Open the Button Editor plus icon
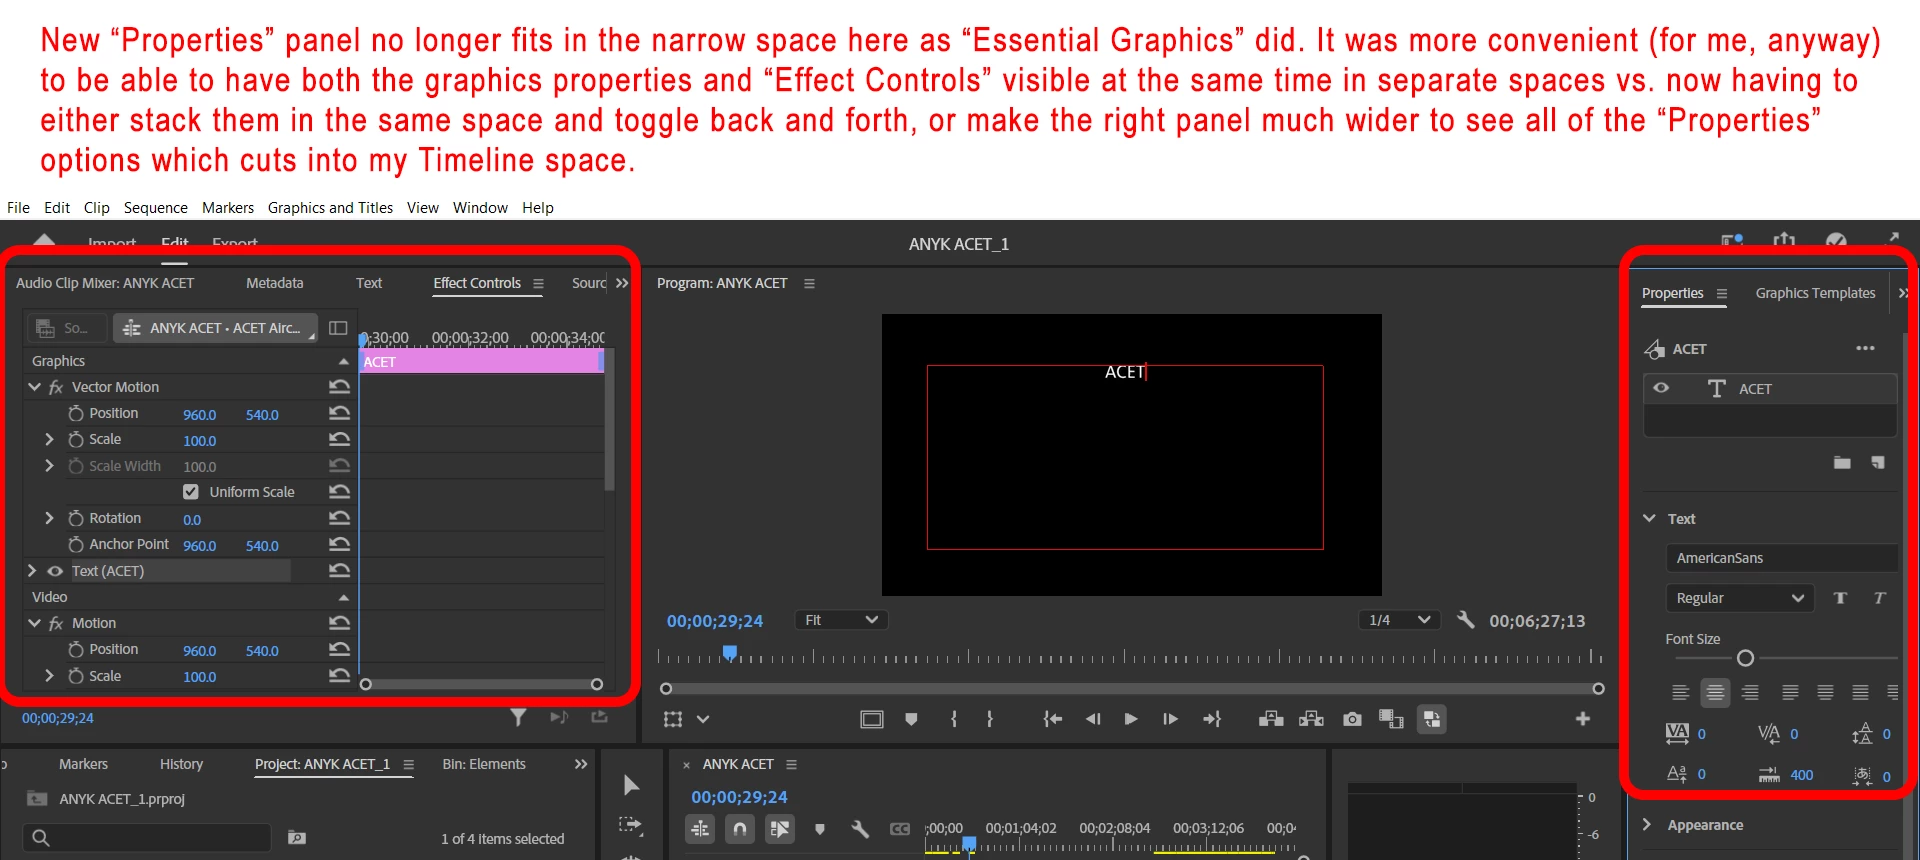Image resolution: width=1920 pixels, height=860 pixels. (1583, 719)
